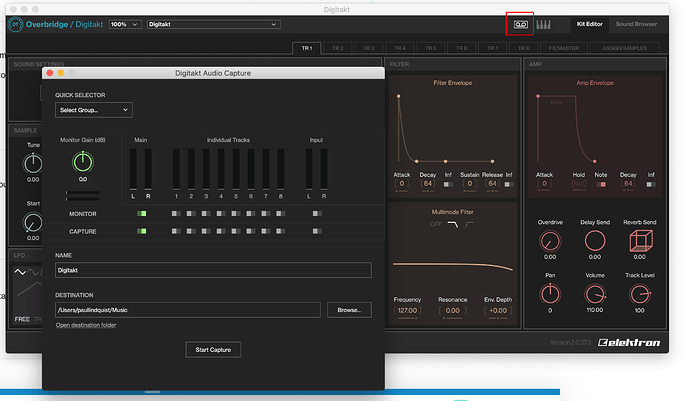Viewport: 690px width, 401px height.
Task: Set Multimode Filter to OFF
Action: tap(436, 224)
